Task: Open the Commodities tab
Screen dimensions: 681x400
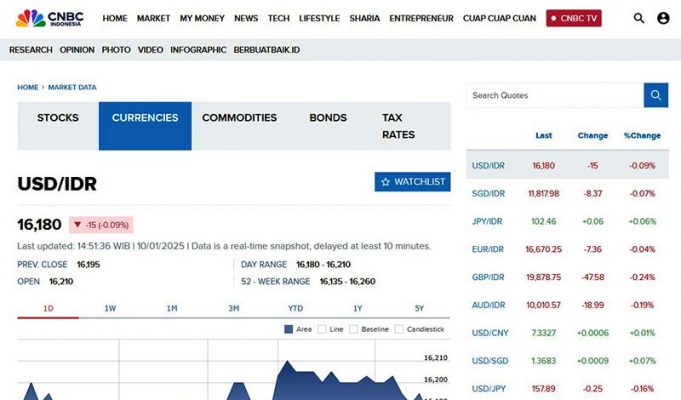Action: point(239,118)
